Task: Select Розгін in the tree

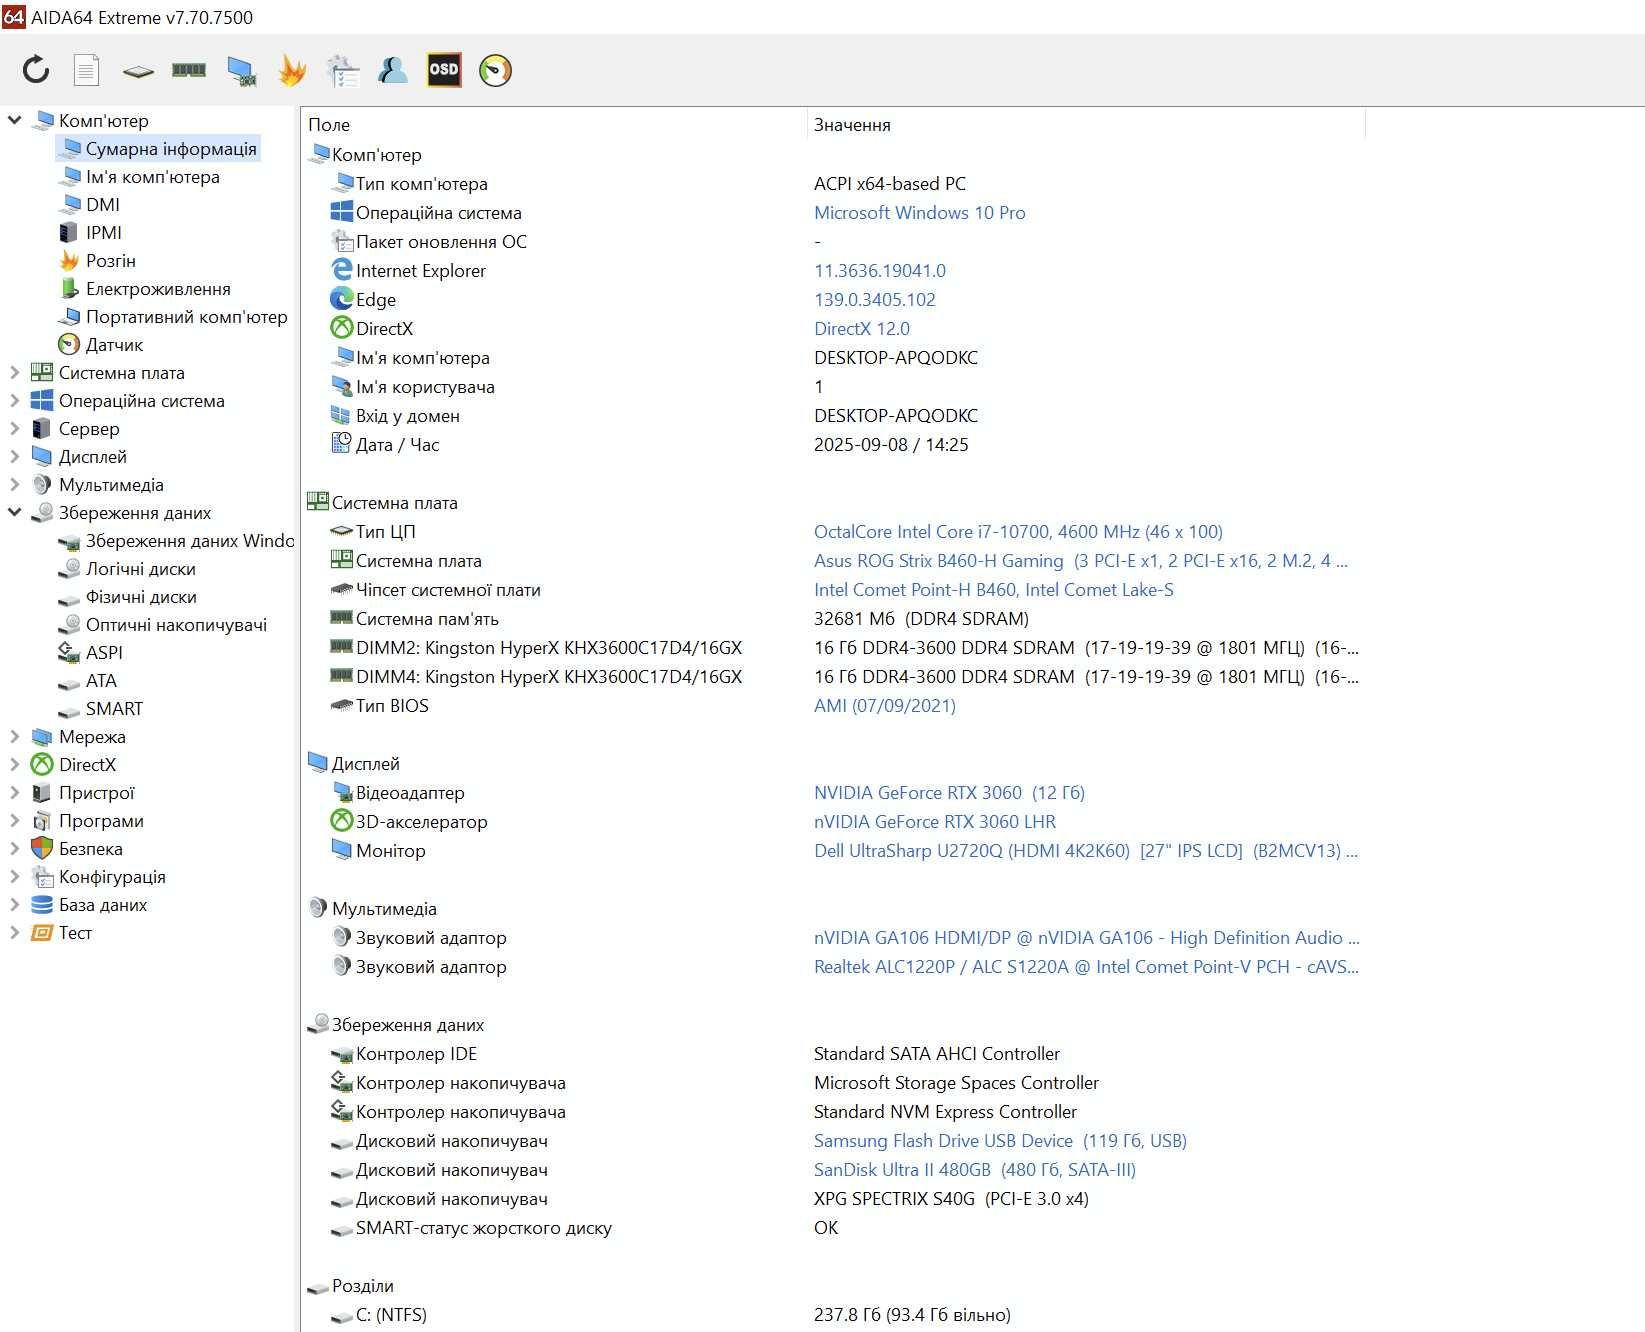Action: 110,260
